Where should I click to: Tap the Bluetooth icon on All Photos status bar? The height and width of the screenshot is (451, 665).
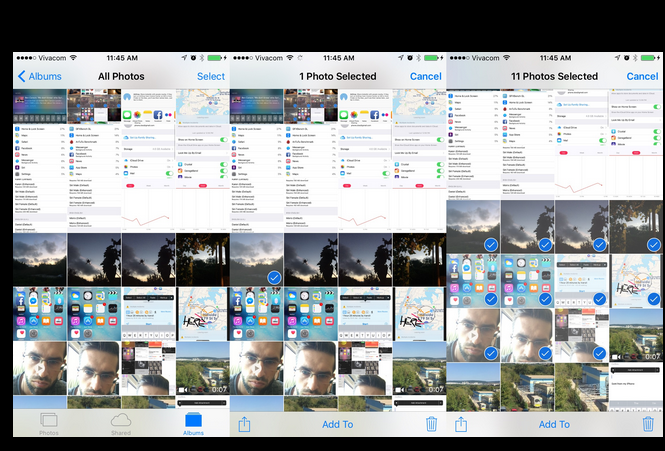[202, 58]
